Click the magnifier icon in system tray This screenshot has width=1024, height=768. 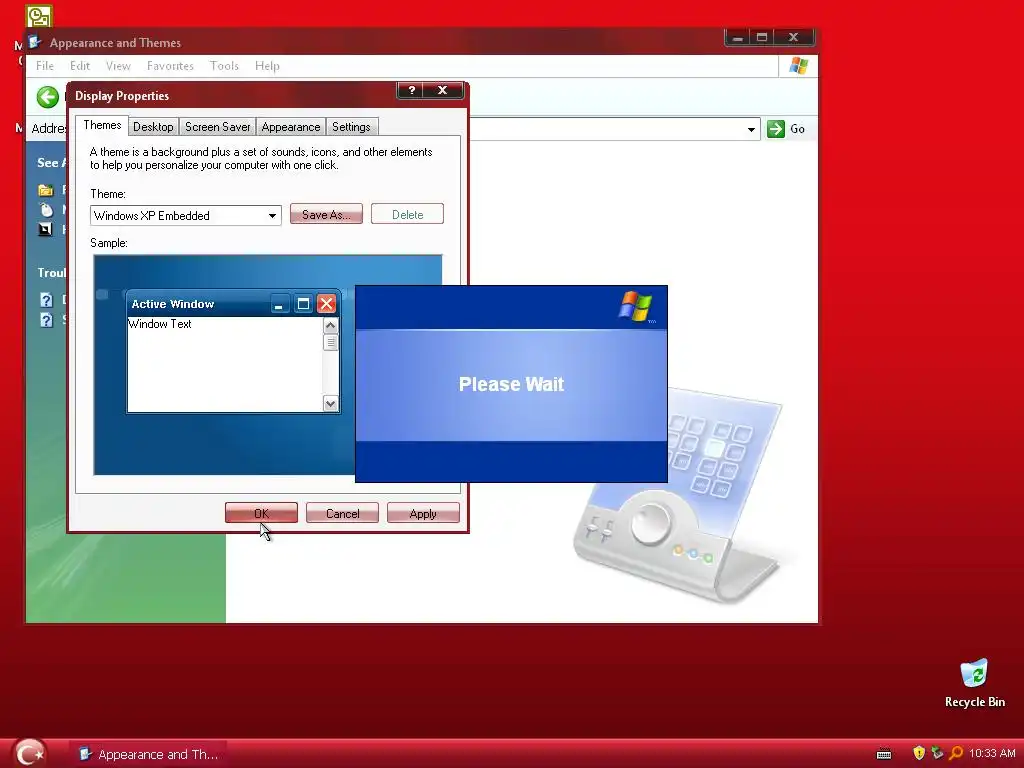(x=956, y=753)
